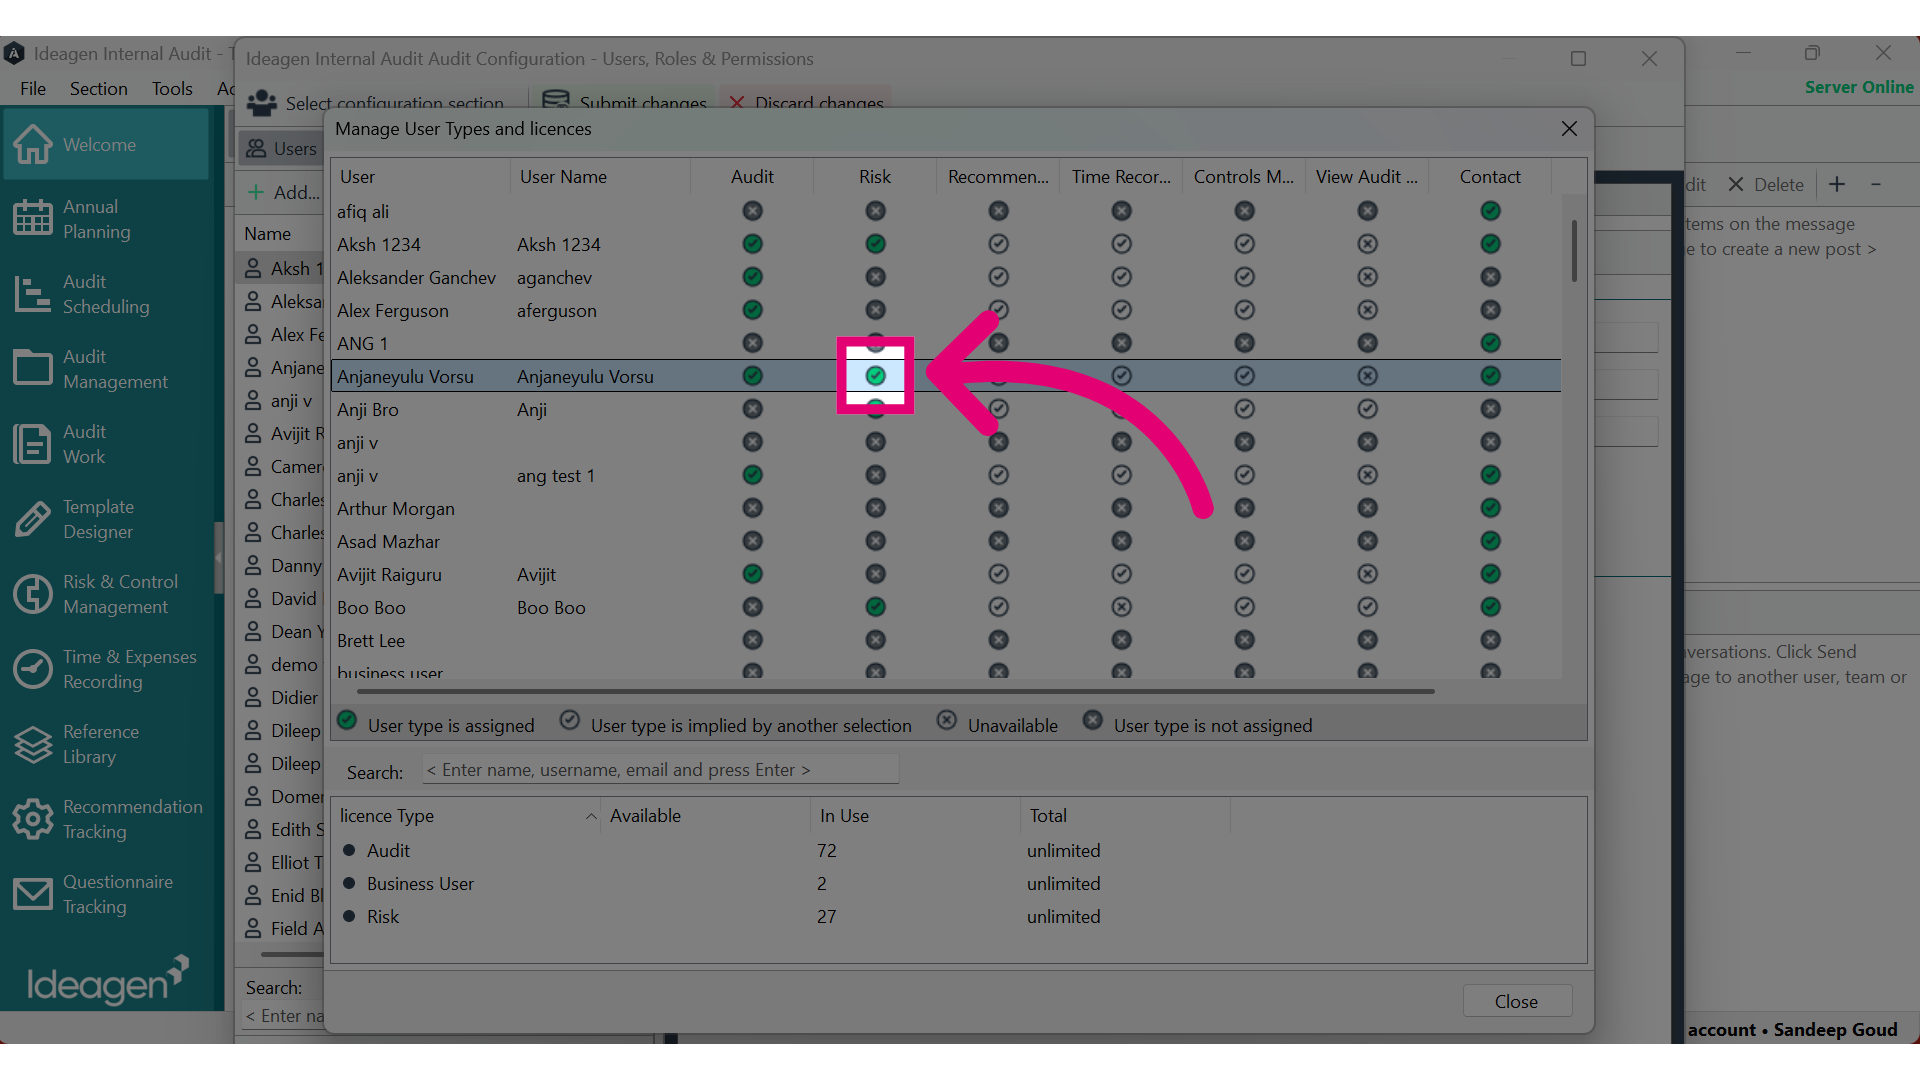Toggle Risk licence for Alex Ferguson
The image size is (1920, 1080).
point(876,310)
